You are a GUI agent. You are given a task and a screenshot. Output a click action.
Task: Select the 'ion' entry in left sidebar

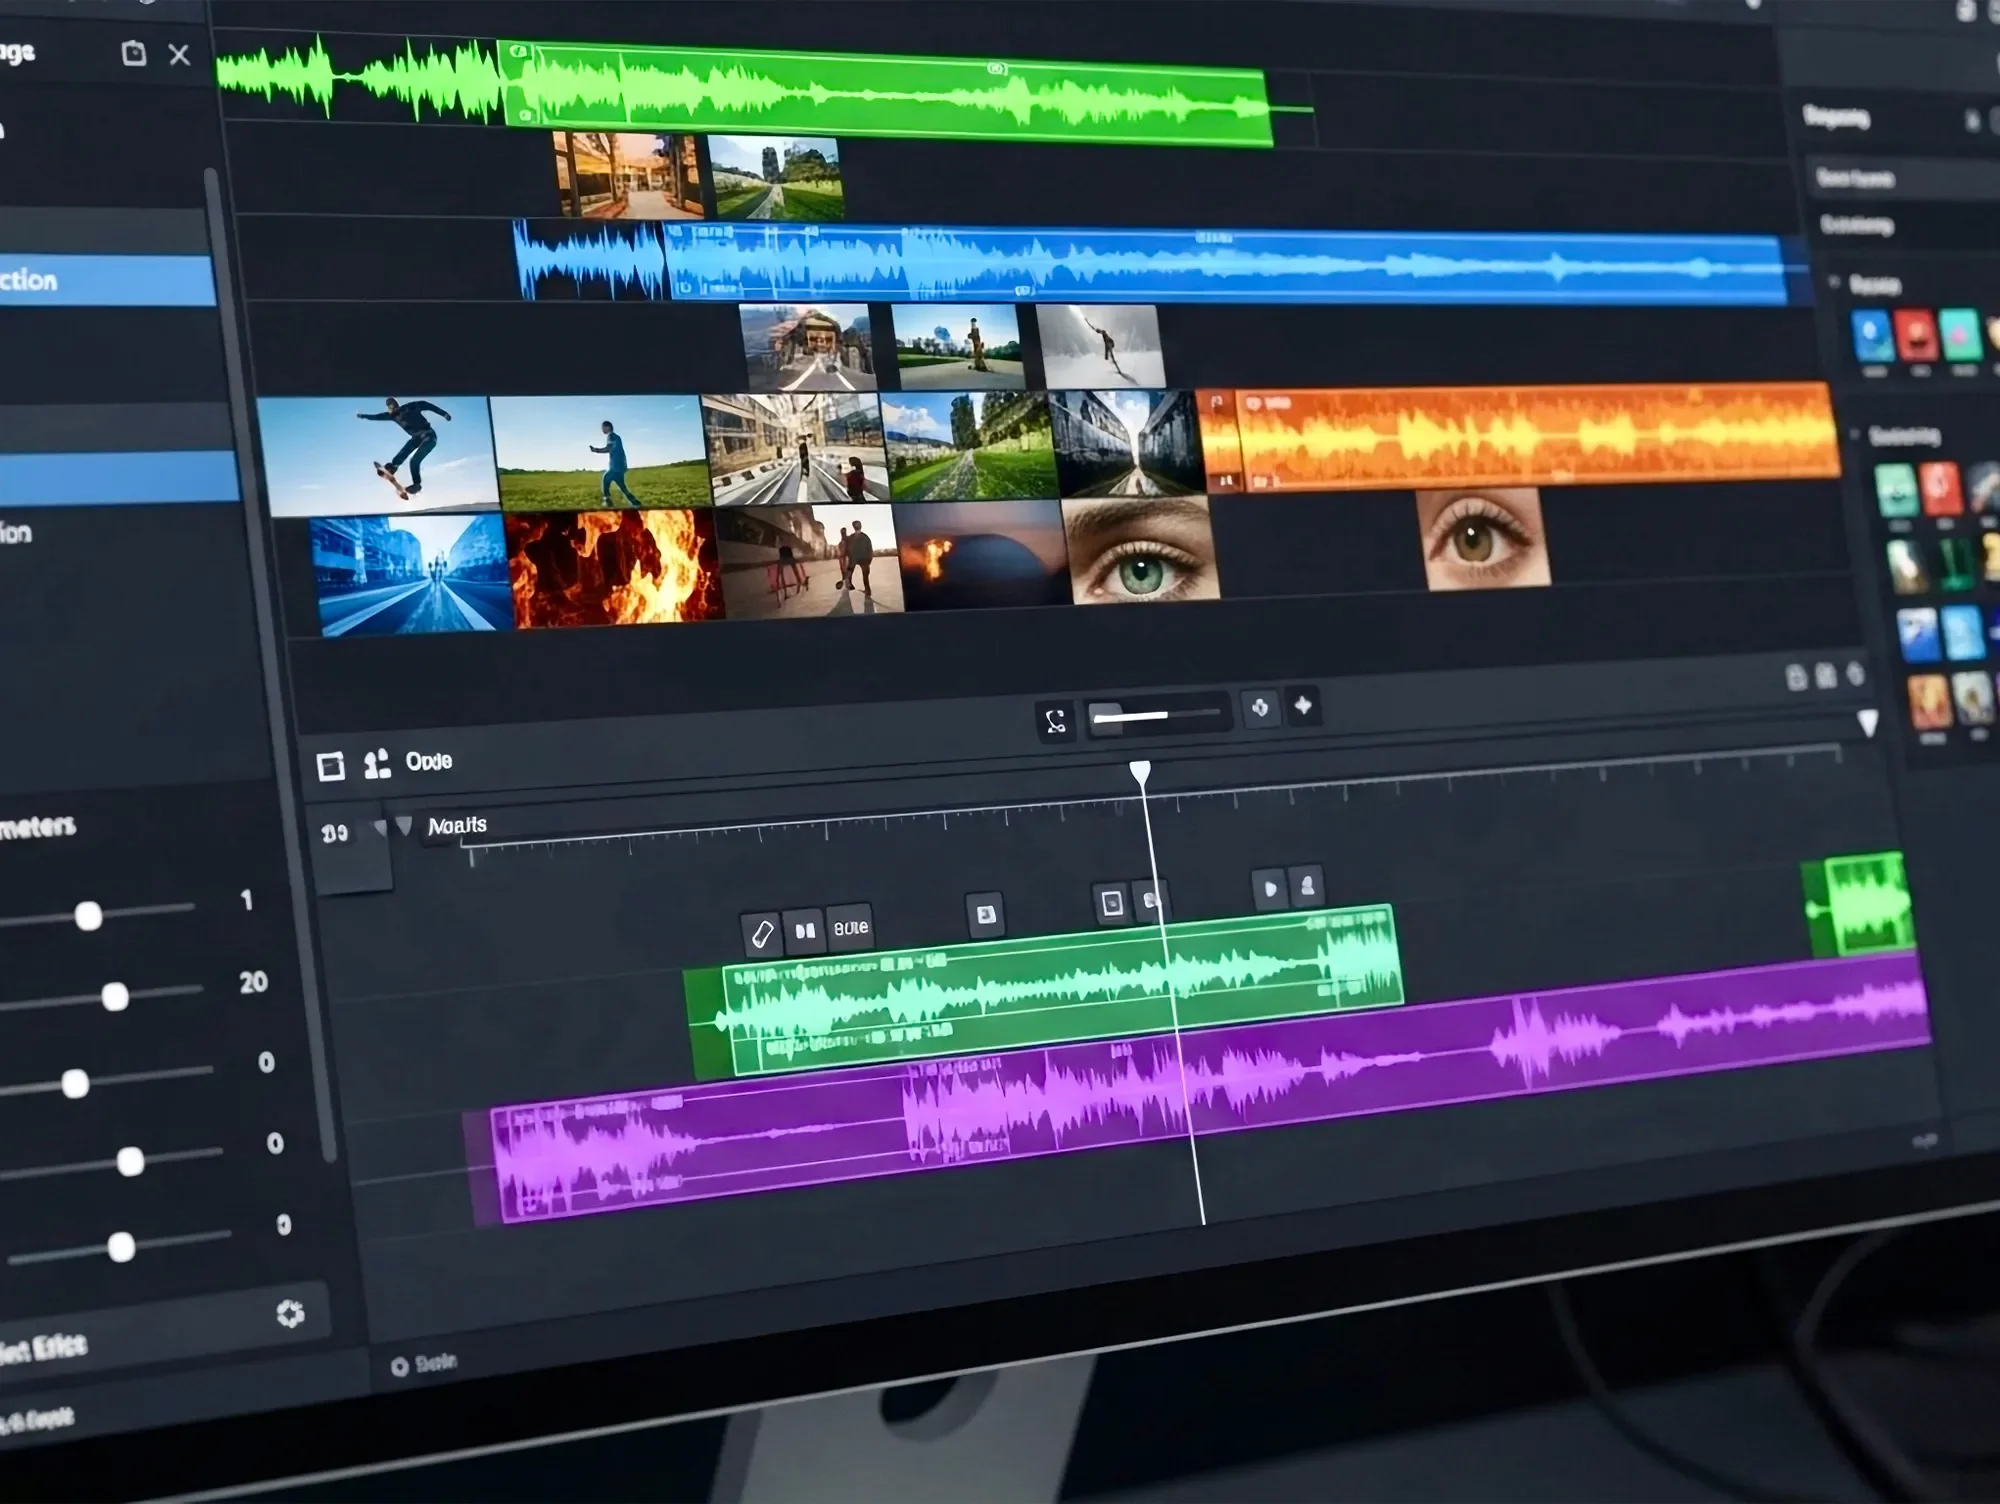click(16, 533)
